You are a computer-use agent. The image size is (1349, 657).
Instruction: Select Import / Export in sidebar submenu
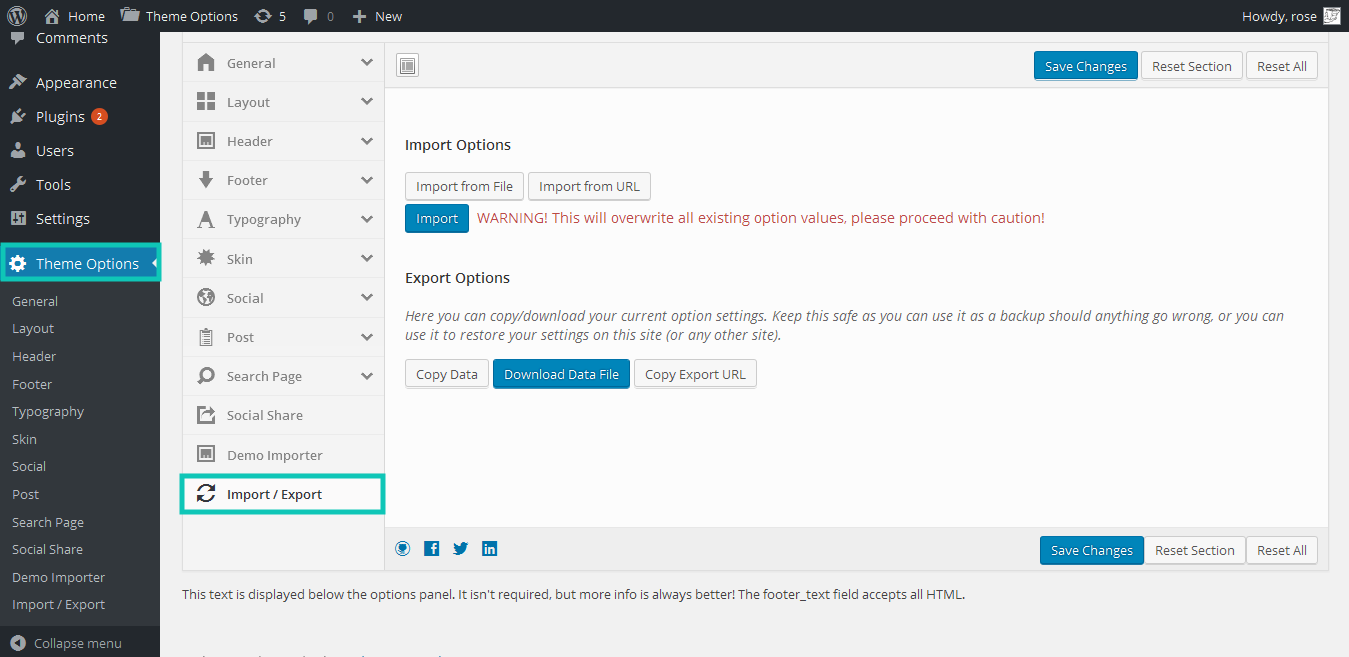tap(58, 604)
